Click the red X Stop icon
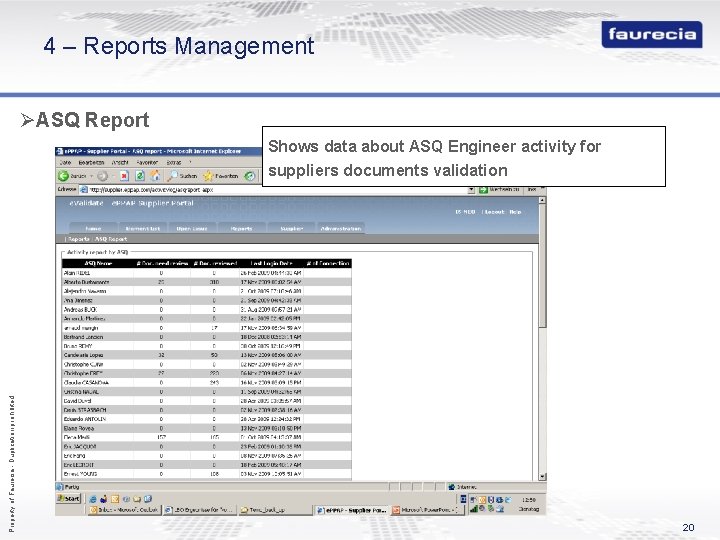The image size is (720, 540). point(124,176)
